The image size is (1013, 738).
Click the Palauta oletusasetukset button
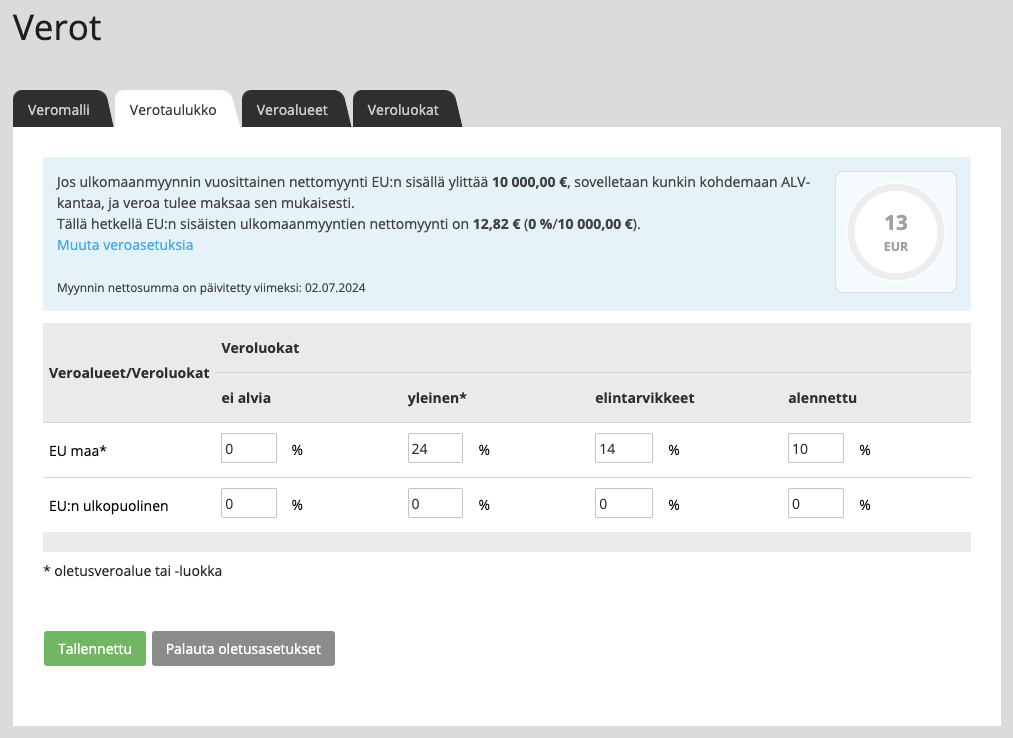pos(243,649)
